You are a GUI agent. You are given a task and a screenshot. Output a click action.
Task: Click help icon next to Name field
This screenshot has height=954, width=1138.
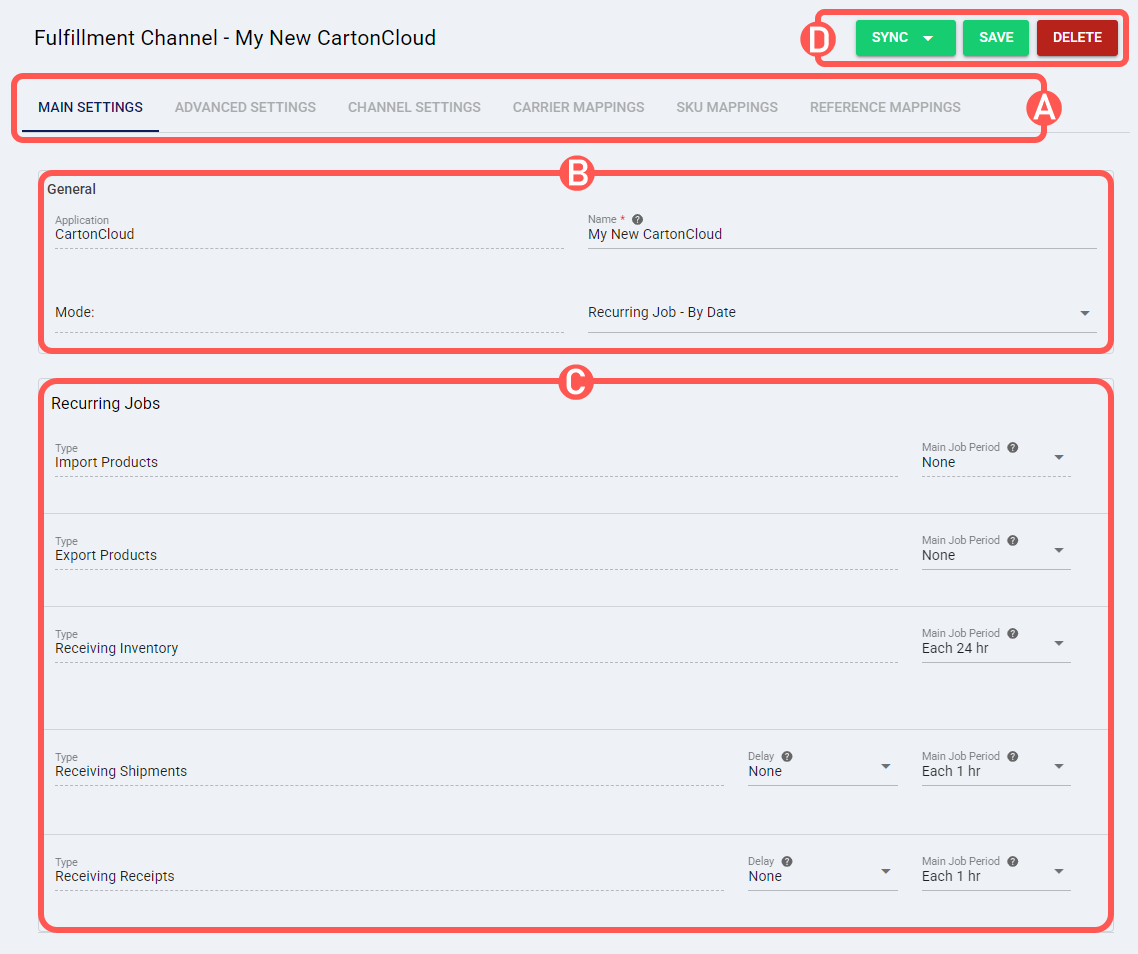pyautogui.click(x=637, y=219)
